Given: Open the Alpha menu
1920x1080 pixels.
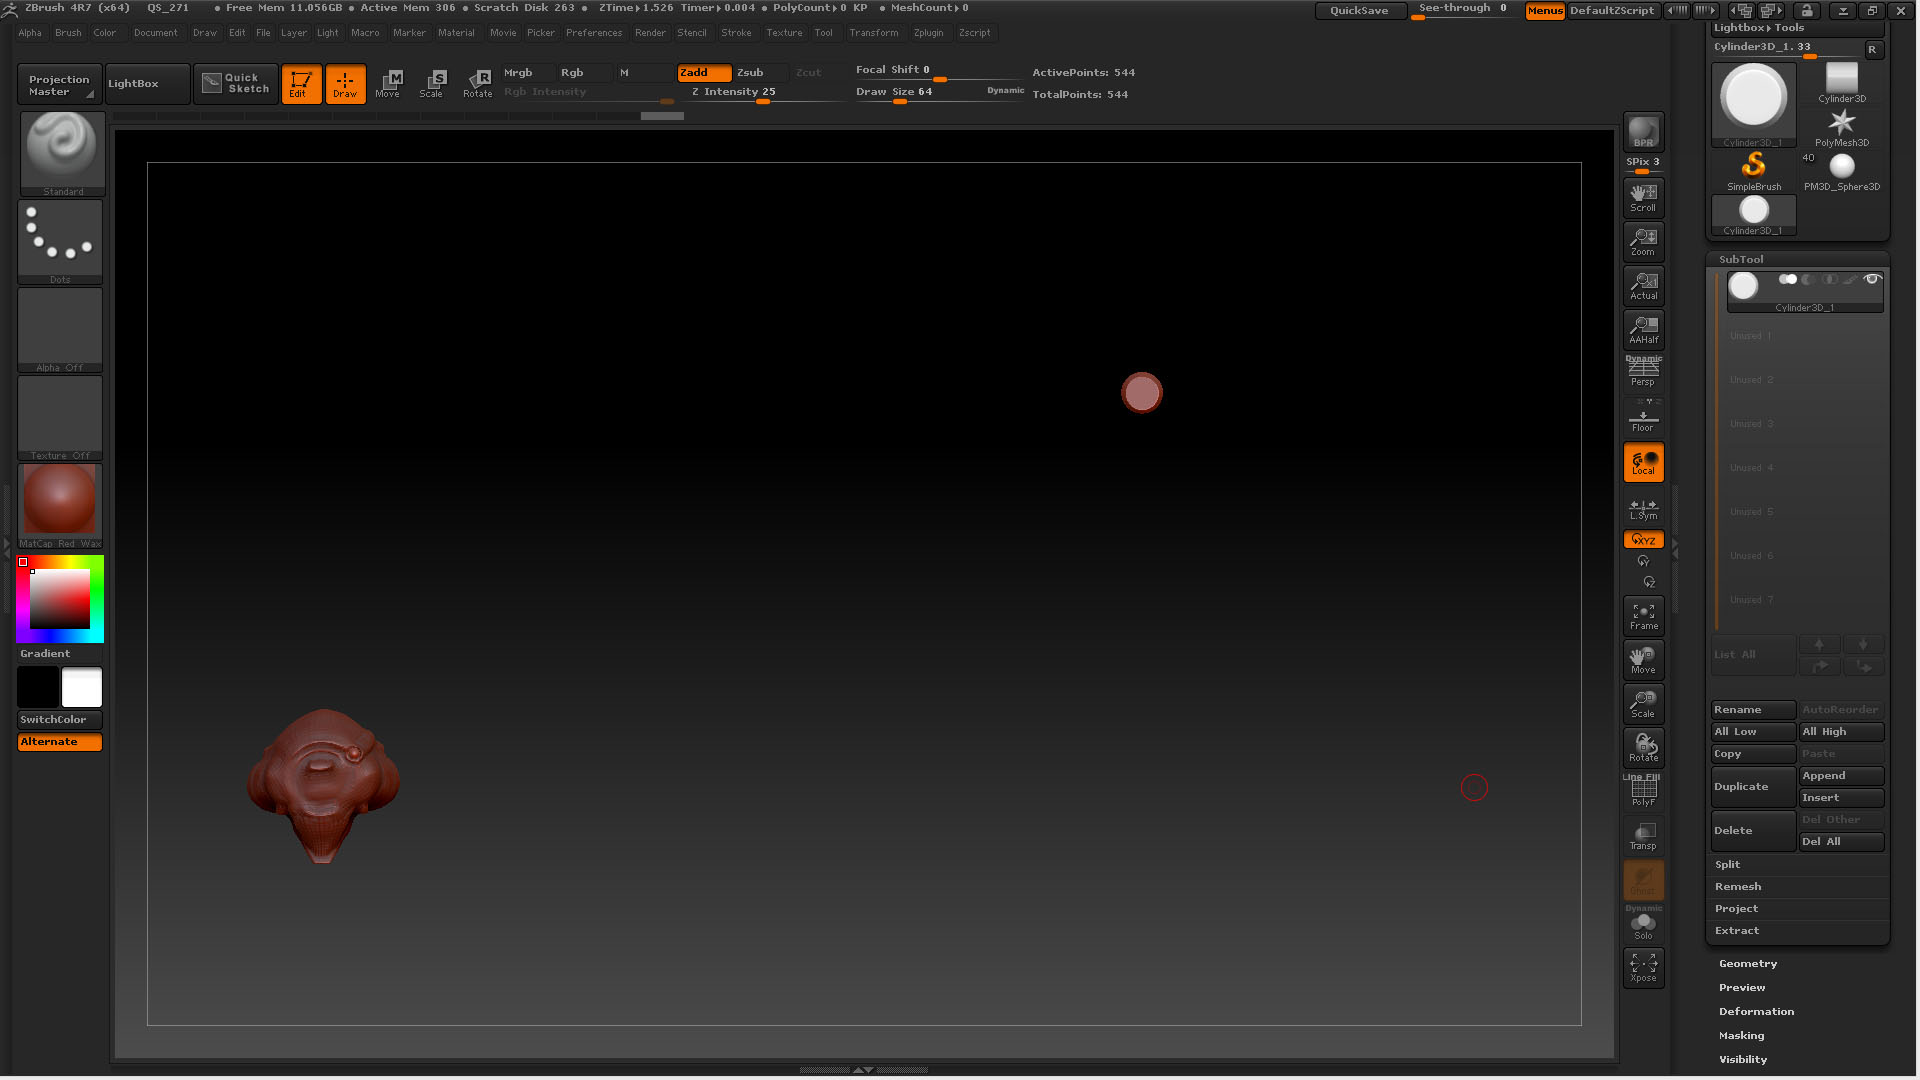Looking at the screenshot, I should click(30, 33).
